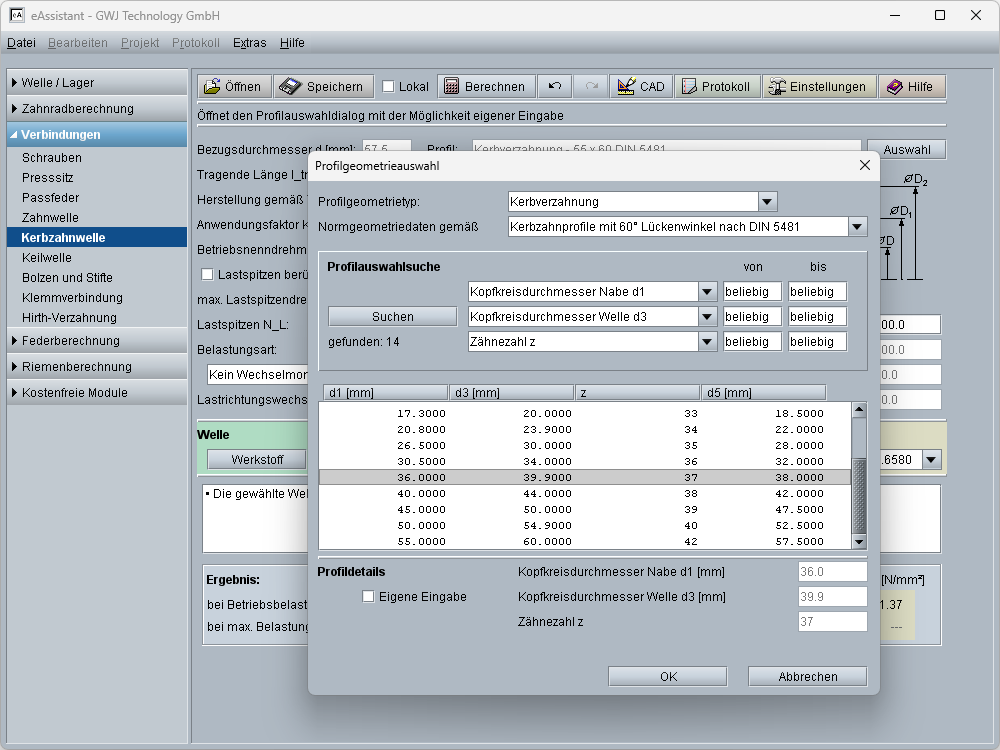Screen dimensions: 1000x750
Task: Expand the Normgeometriedaten gemäß dropdown
Action: pyautogui.click(x=857, y=227)
